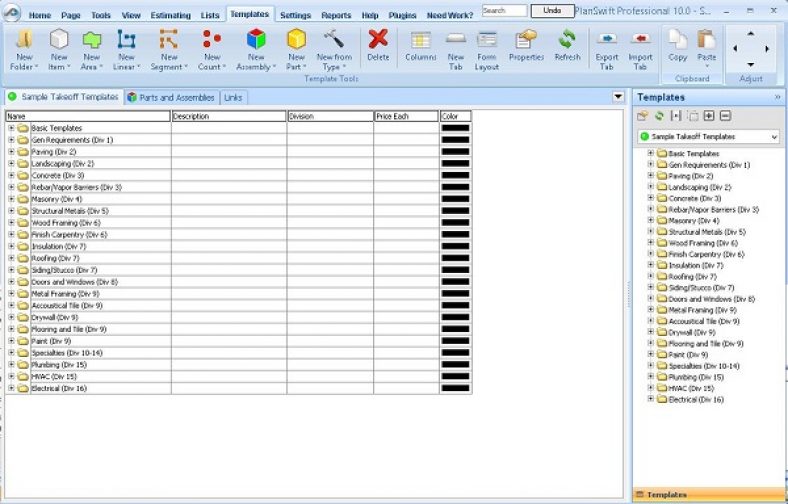Viewport: 788px width, 504px height.
Task: Switch to the Links tab
Action: click(233, 97)
